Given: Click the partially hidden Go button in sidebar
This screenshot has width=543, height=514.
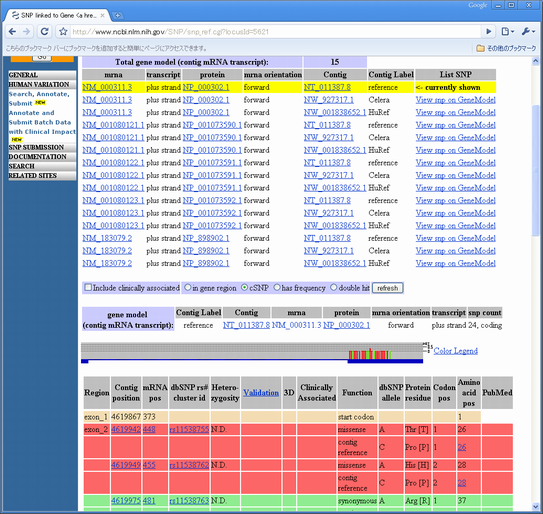Looking at the screenshot, I should coord(42,58).
